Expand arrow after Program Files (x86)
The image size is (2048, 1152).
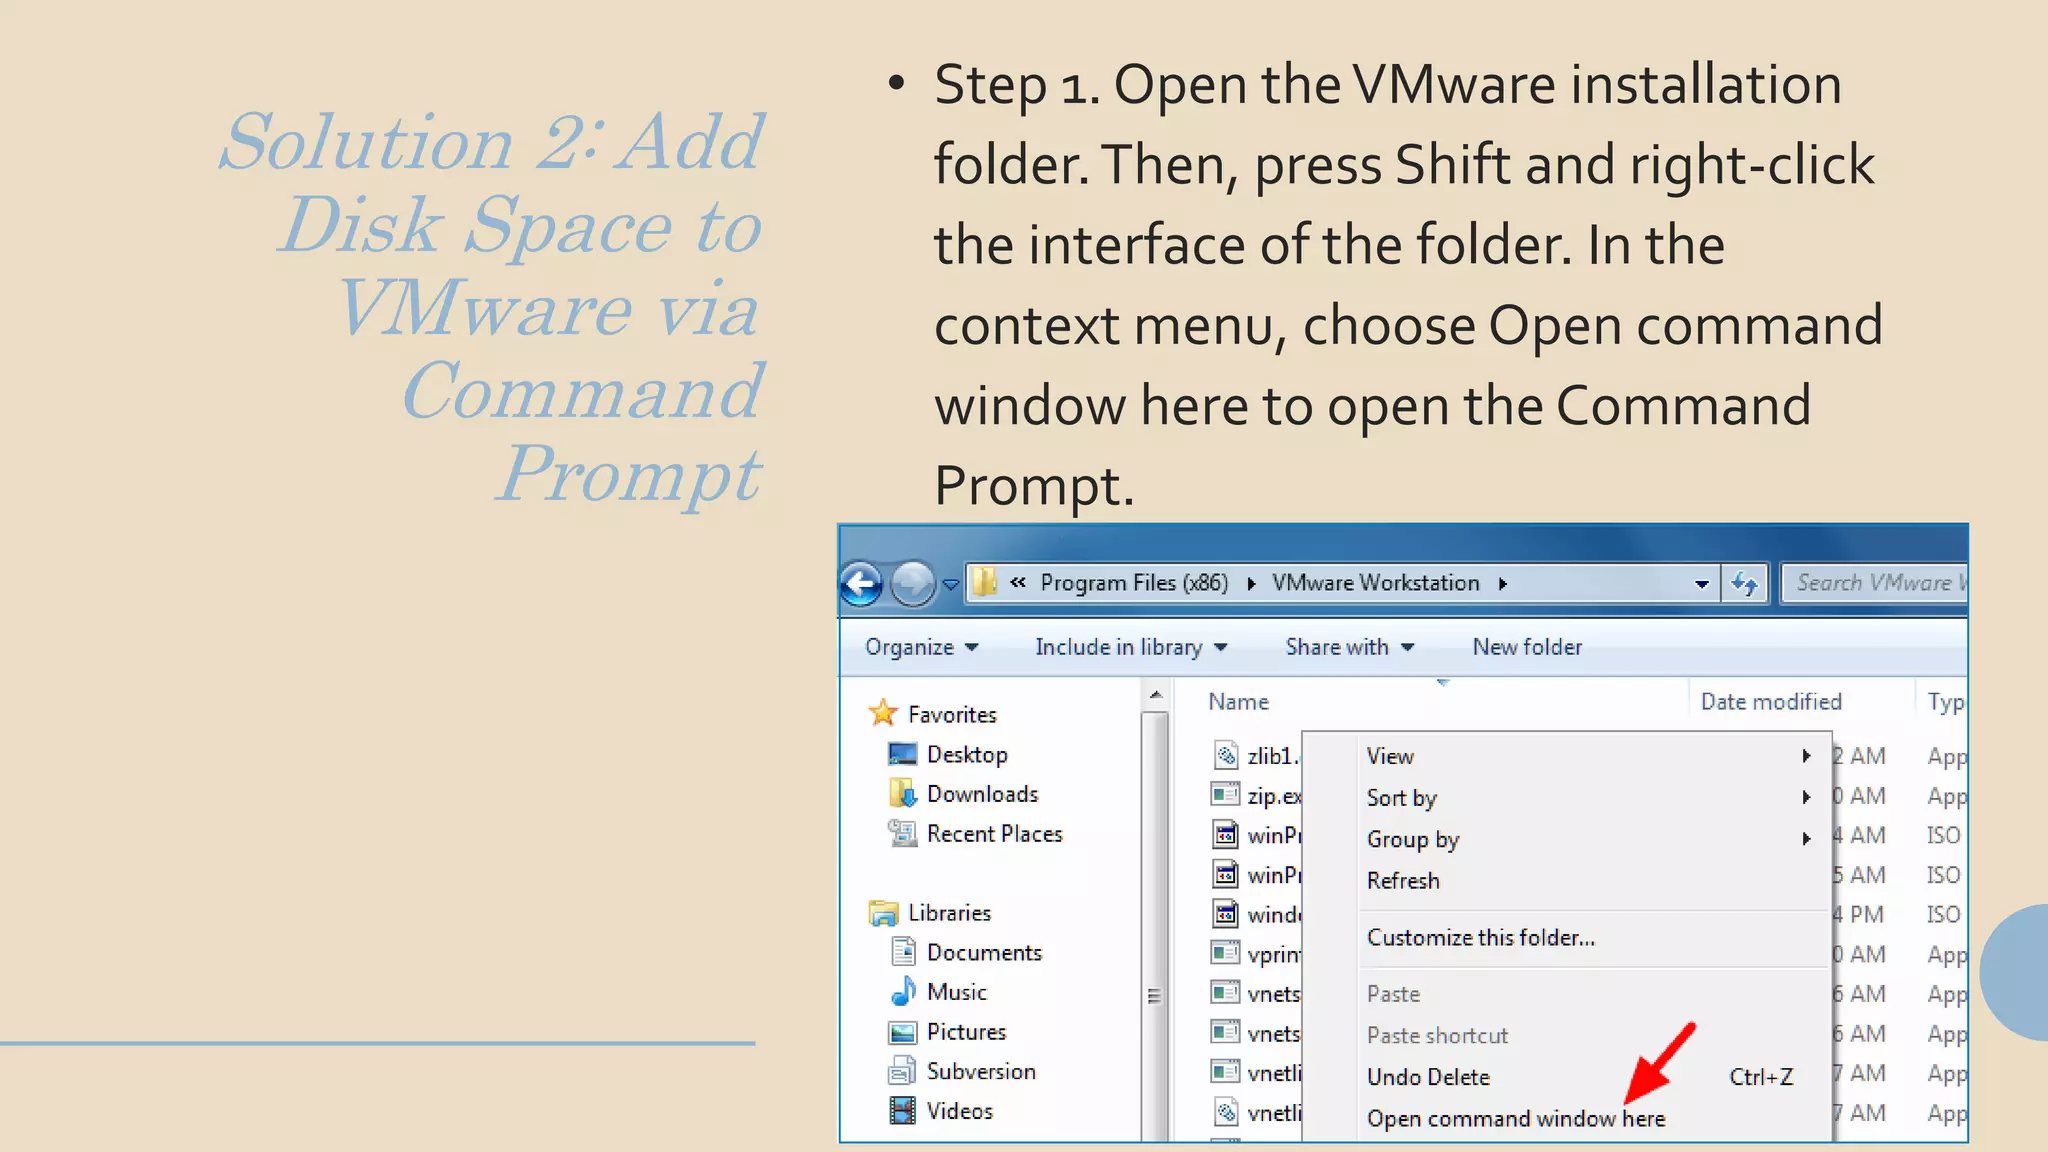[1251, 584]
